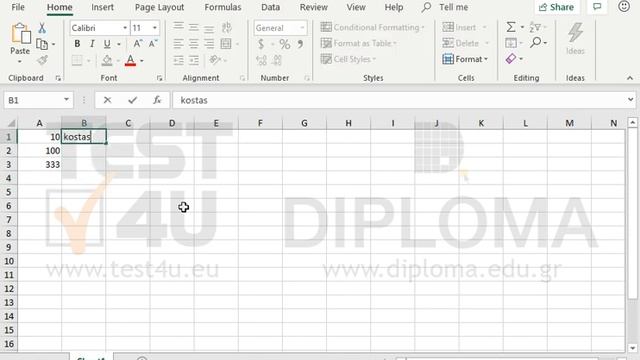Screen dimensions: 640x360
Task: Align text right
Action: (x=209, y=44)
